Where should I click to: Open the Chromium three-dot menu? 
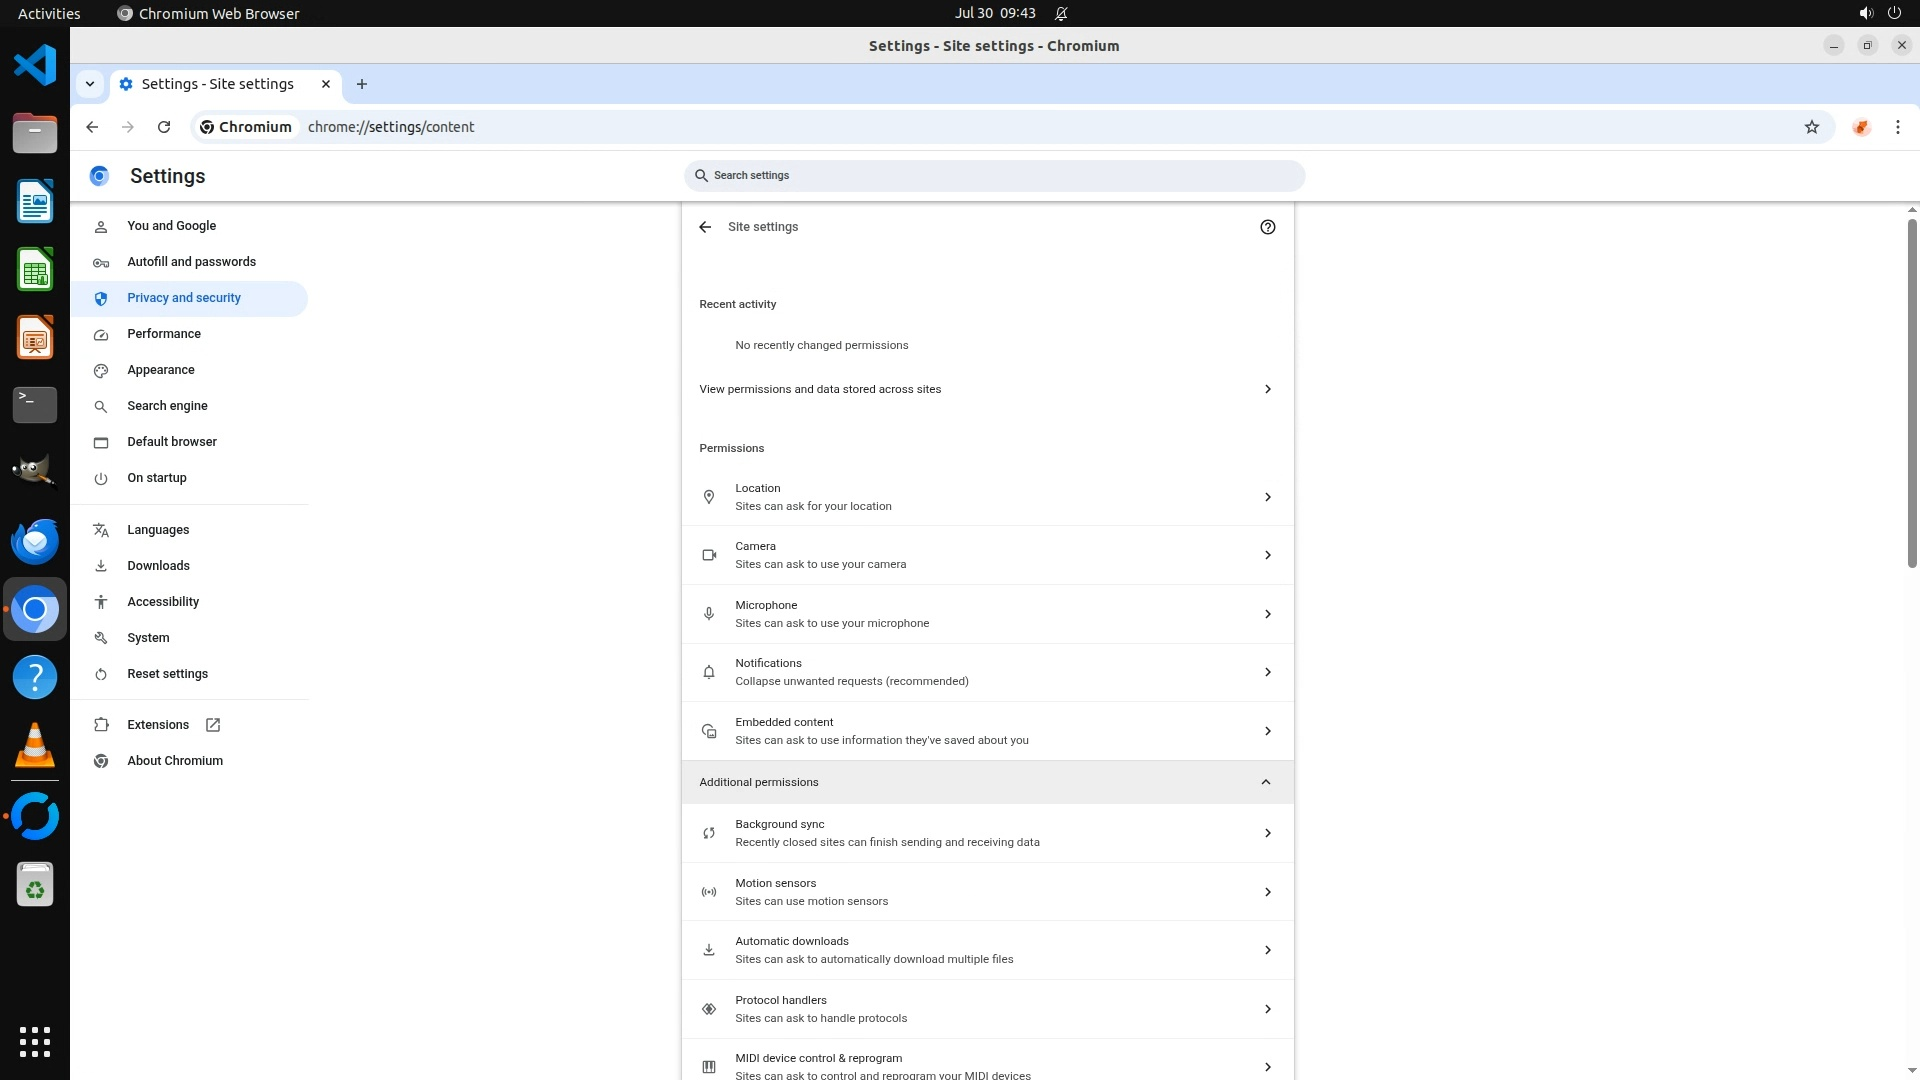click(1897, 127)
